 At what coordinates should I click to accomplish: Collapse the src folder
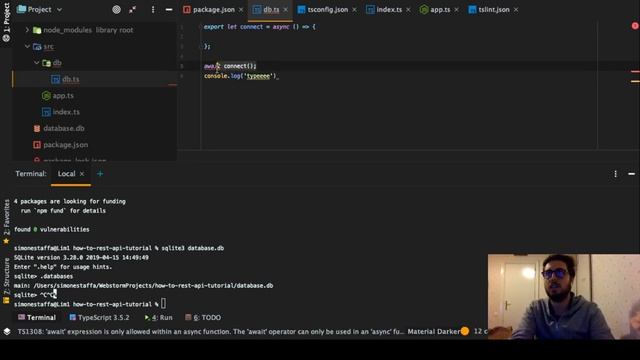coord(27,47)
